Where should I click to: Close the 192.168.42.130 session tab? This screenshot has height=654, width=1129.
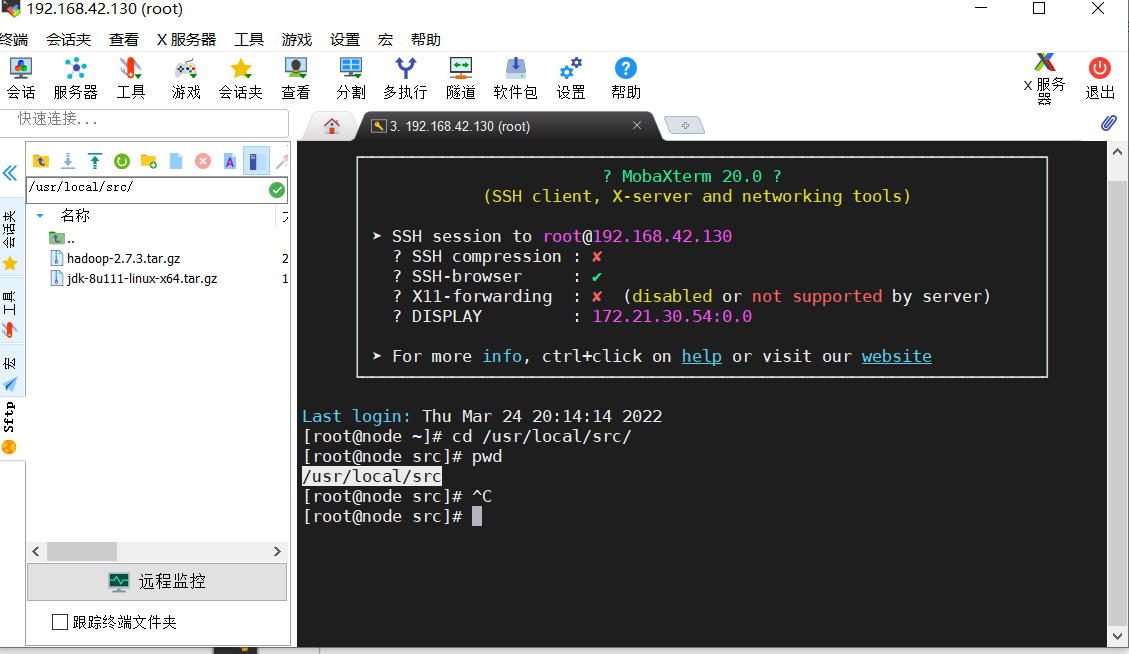(x=637, y=125)
